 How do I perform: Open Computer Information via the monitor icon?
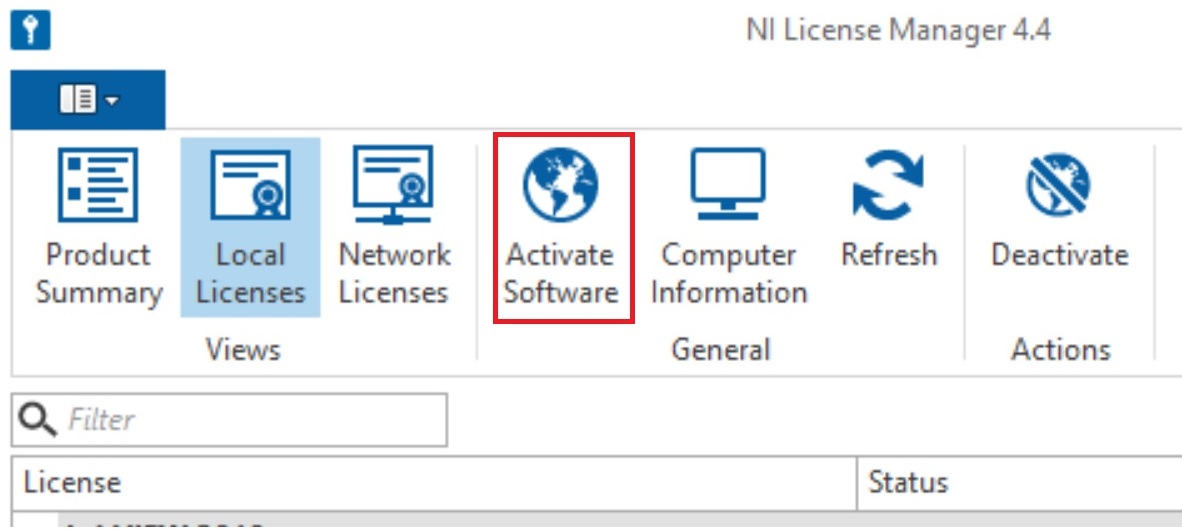tap(728, 226)
